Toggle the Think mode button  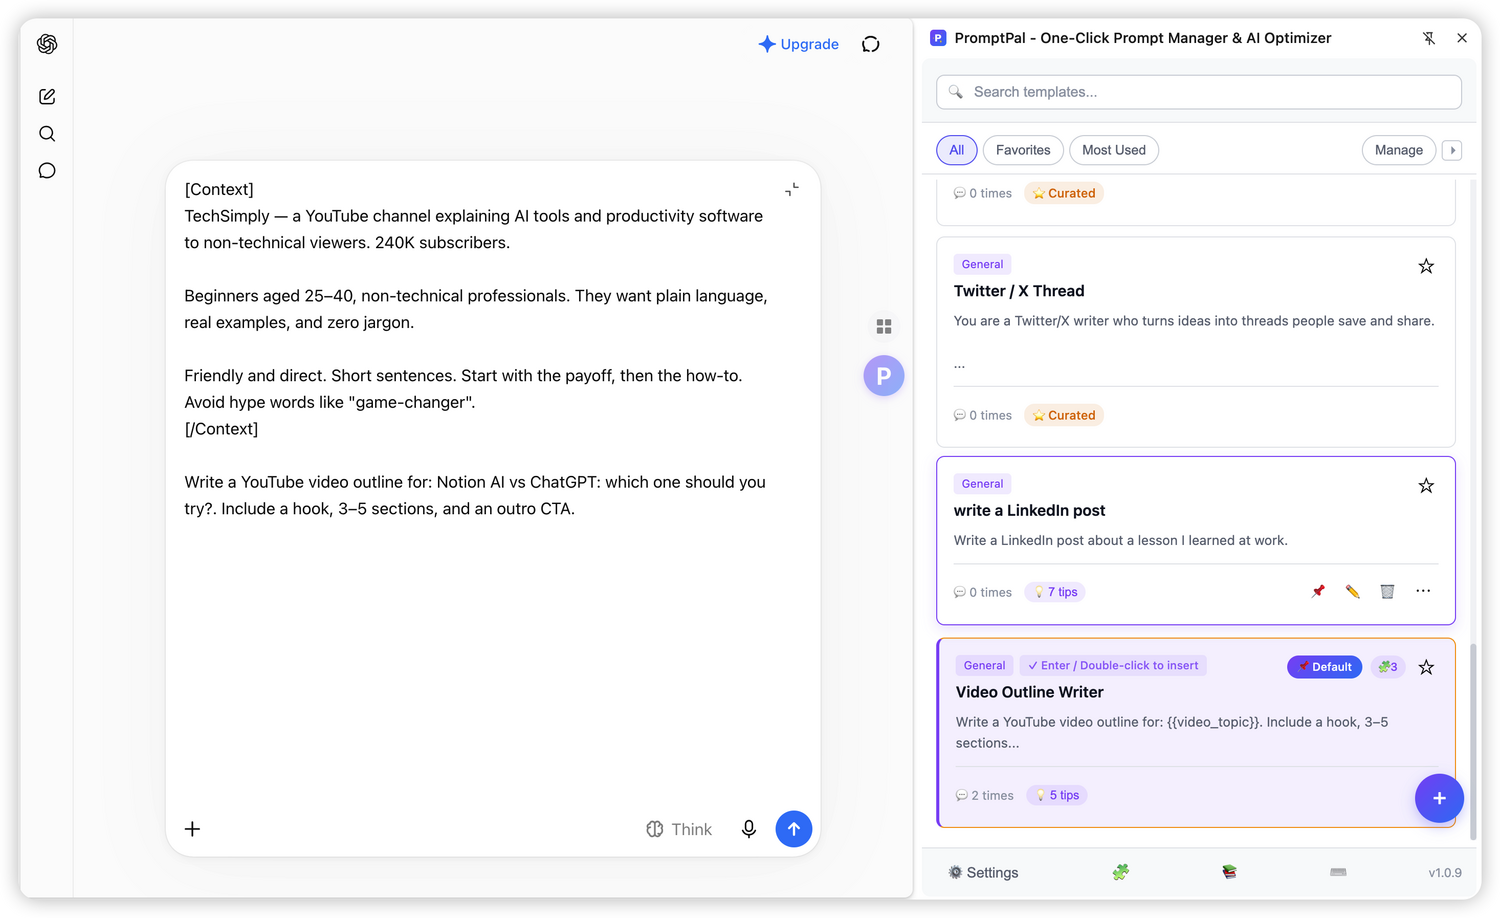(679, 829)
